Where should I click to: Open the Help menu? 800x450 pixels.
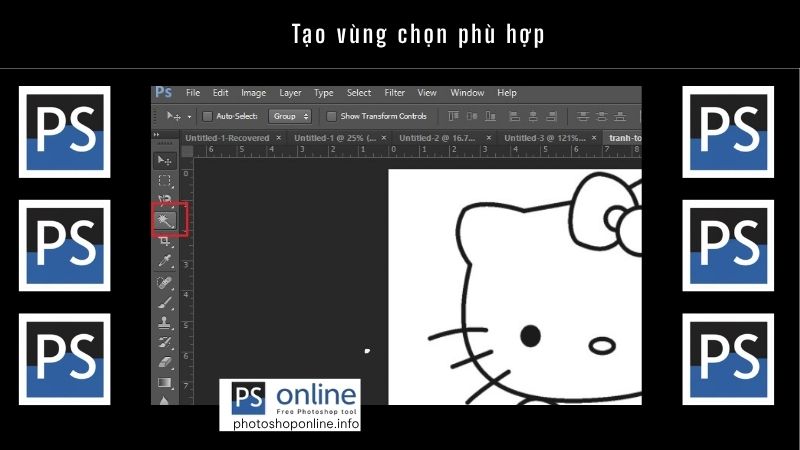tap(507, 93)
